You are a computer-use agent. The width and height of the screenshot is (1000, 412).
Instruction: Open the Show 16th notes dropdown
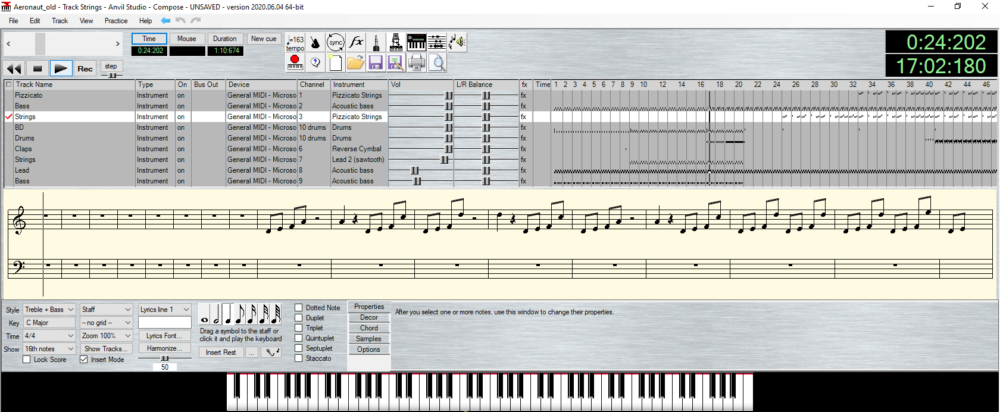(50, 349)
